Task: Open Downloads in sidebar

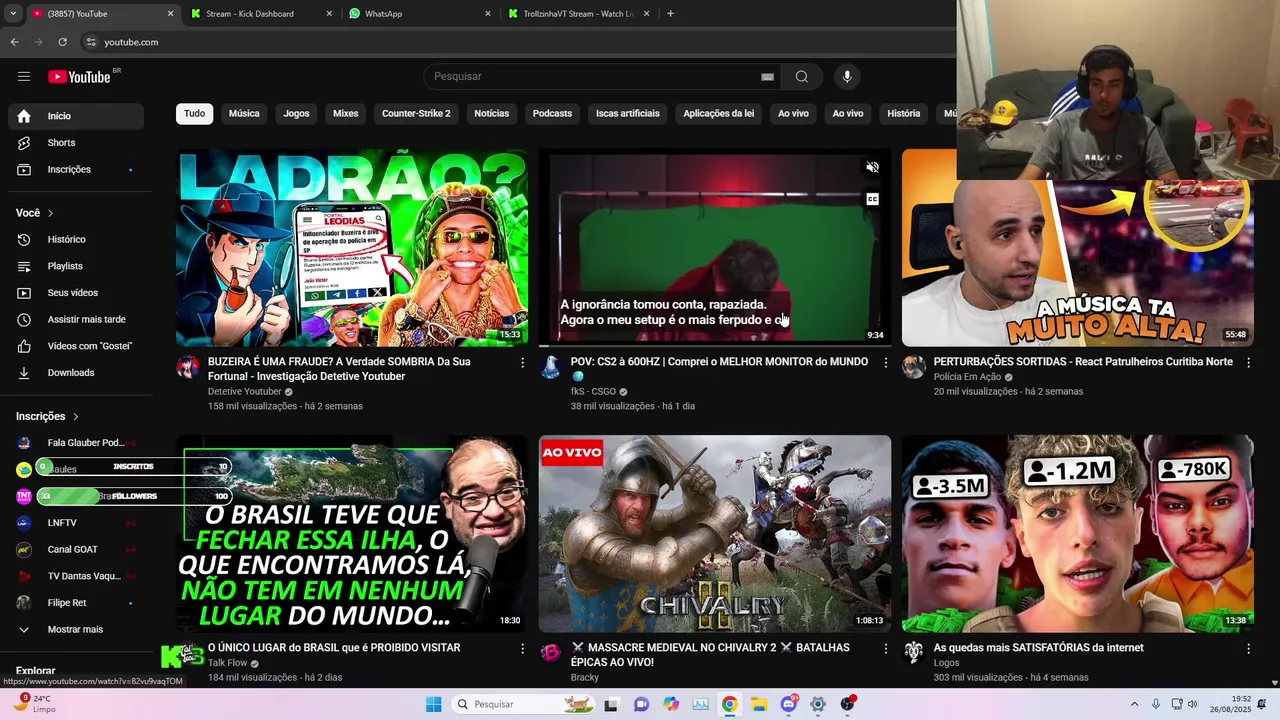Action: coord(76,373)
